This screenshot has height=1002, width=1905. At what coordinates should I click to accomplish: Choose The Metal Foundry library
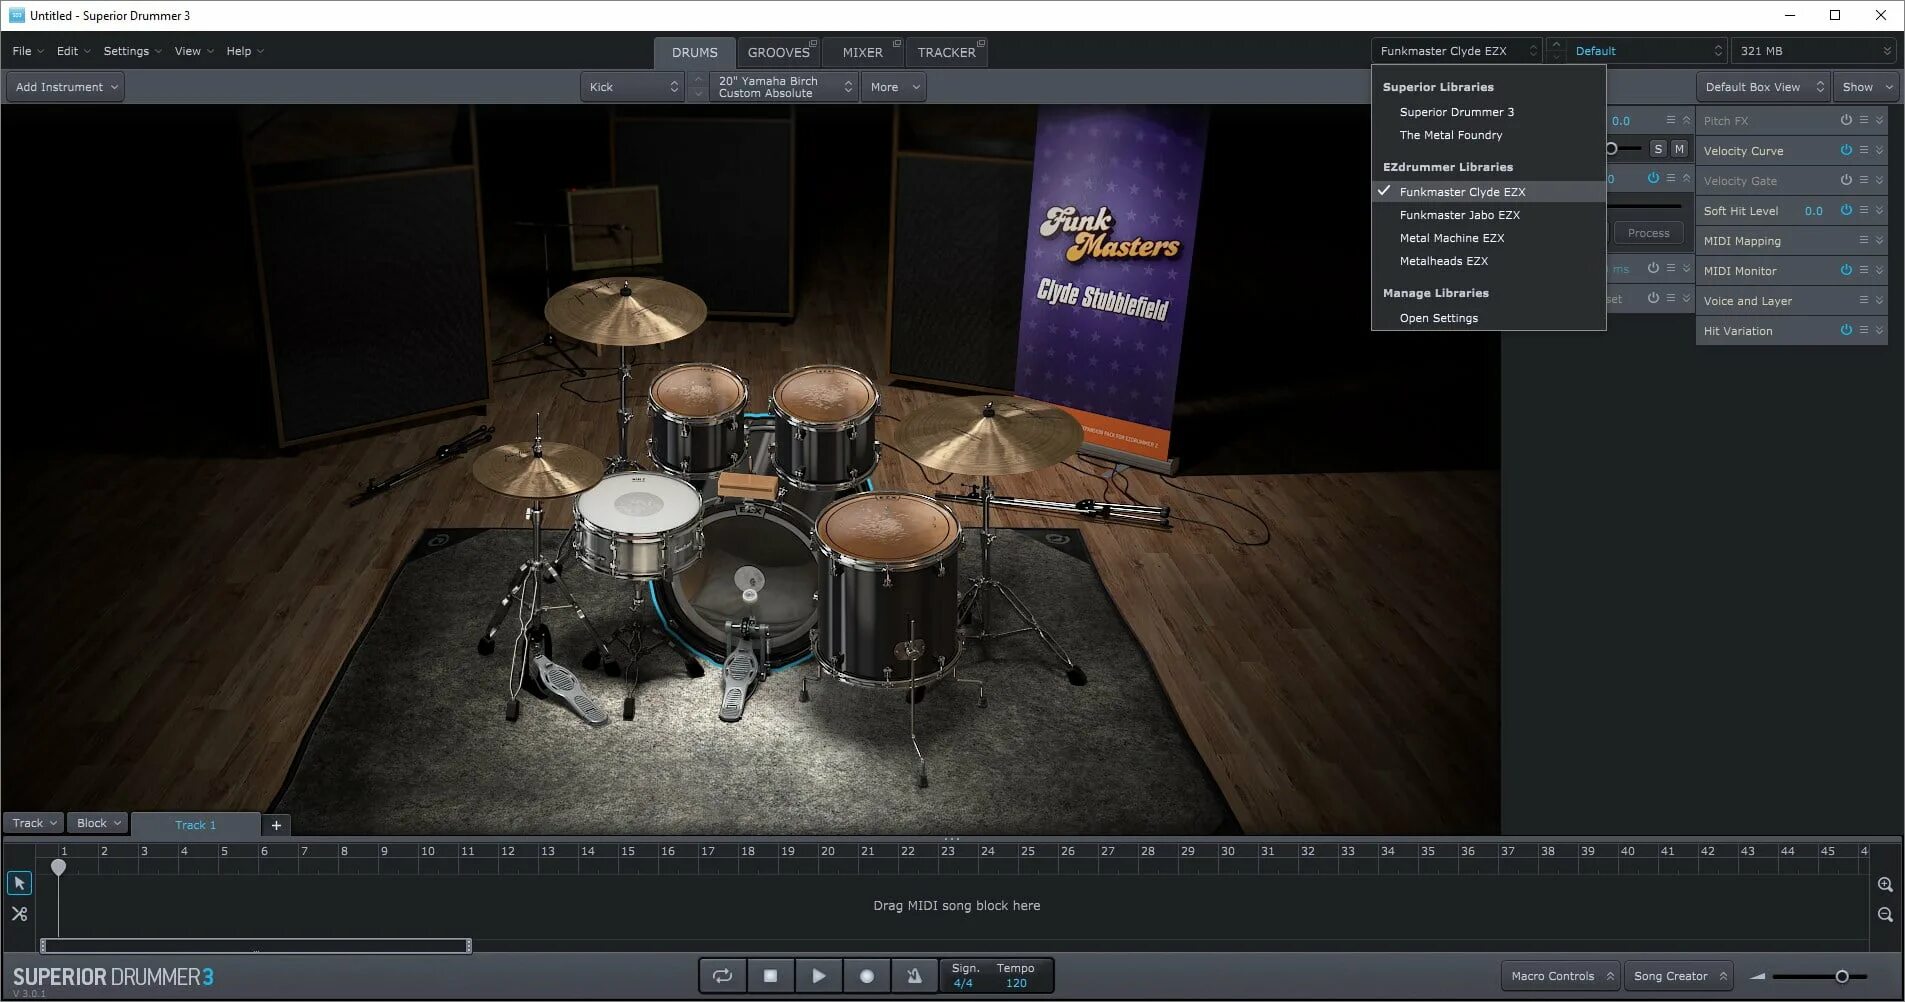pos(1488,135)
